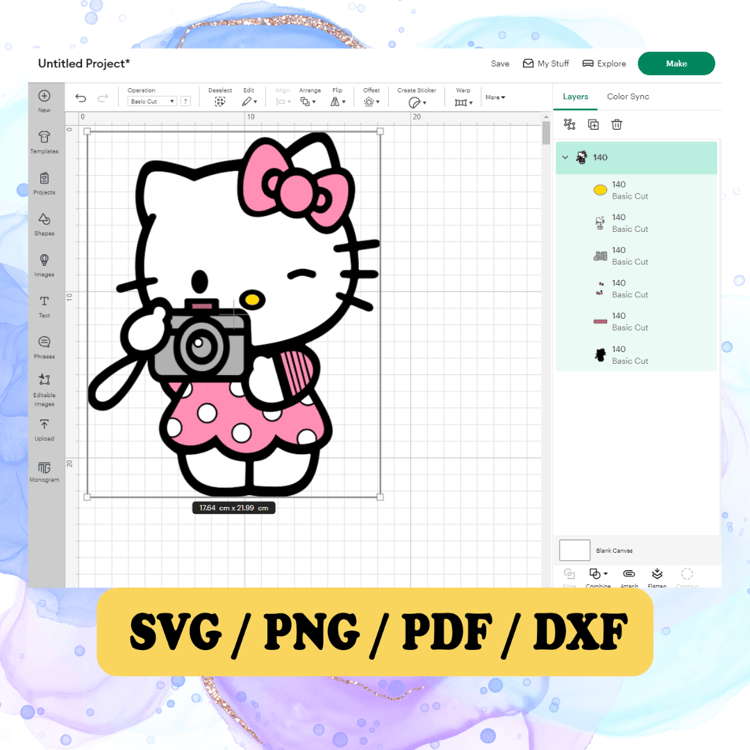This screenshot has width=750, height=750.
Task: Switch to the Layers tab
Action: [575, 96]
